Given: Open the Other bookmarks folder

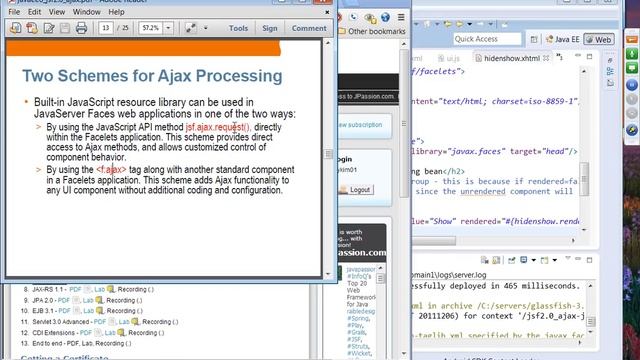Looking at the screenshot, I should [372, 31].
